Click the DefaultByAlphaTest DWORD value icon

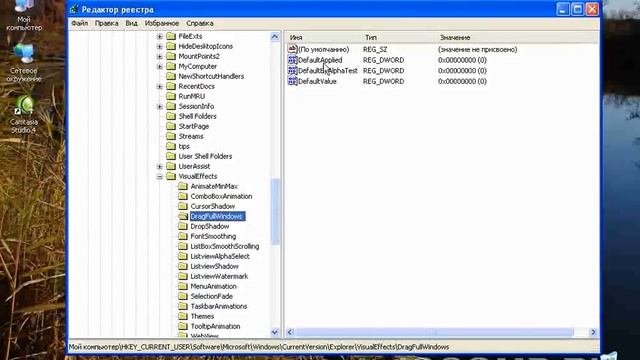[x=292, y=71]
